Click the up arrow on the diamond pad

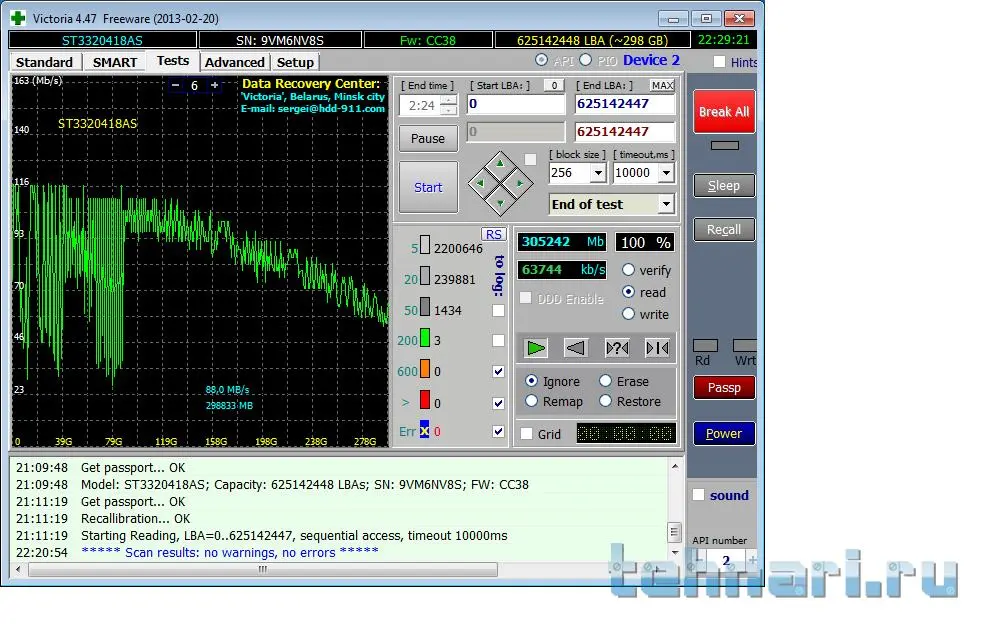pos(500,162)
